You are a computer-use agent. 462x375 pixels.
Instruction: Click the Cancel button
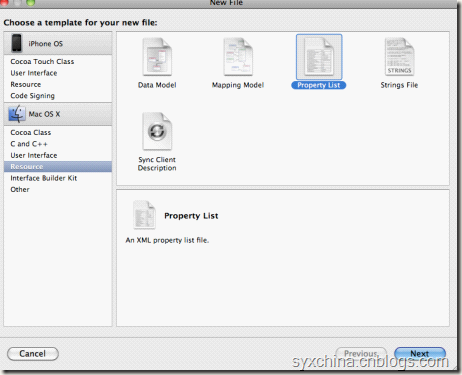[x=33, y=354]
